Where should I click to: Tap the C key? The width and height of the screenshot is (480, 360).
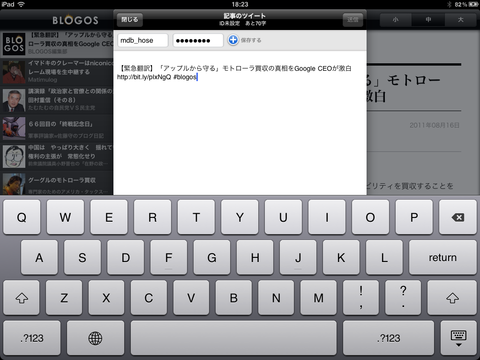pos(149,298)
